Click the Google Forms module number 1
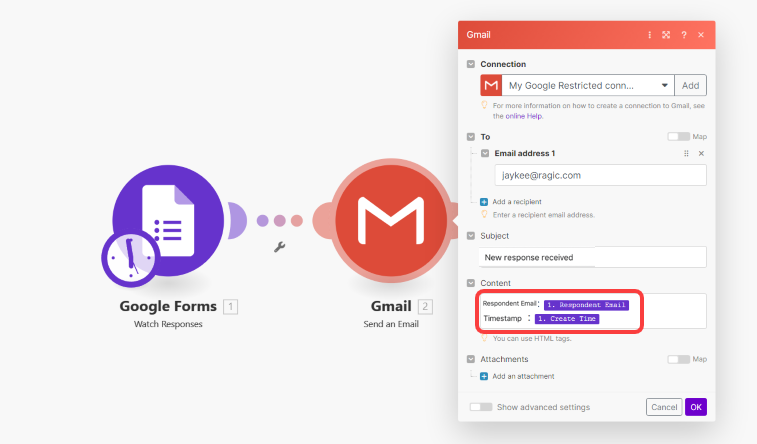This screenshot has width=757, height=444. tap(230, 306)
